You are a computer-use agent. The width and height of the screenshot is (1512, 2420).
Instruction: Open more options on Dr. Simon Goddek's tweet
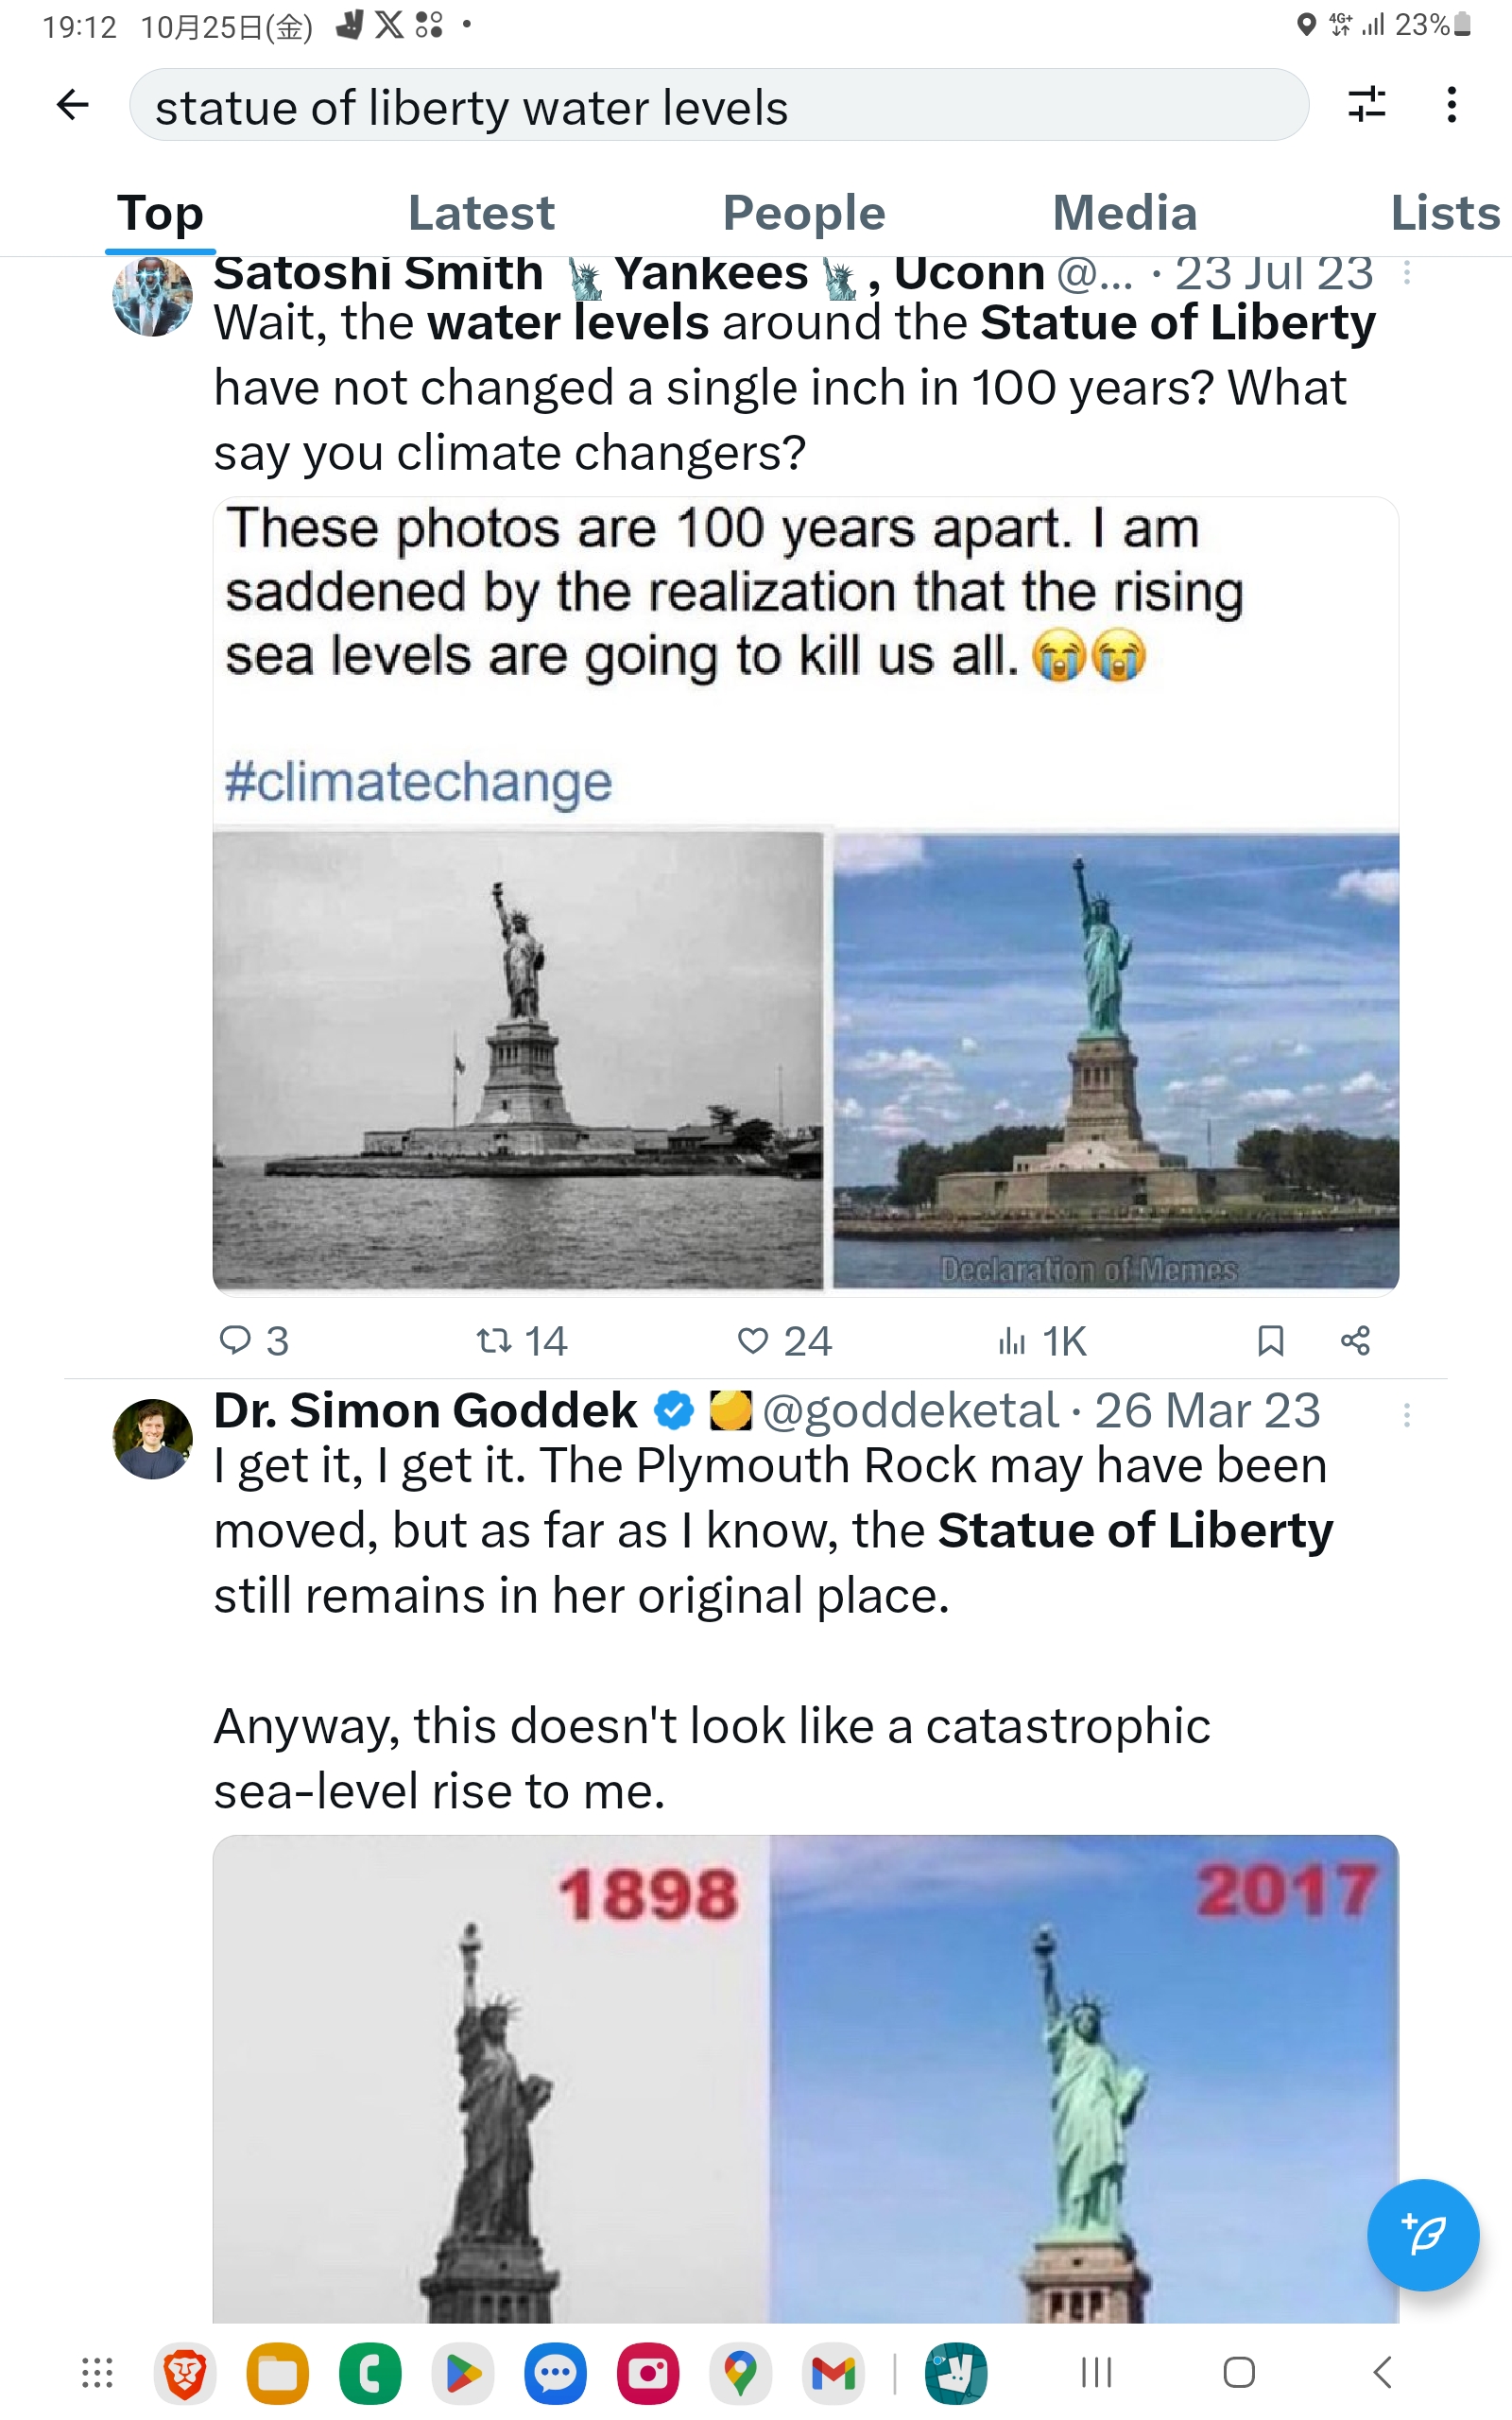pyautogui.click(x=1407, y=1414)
